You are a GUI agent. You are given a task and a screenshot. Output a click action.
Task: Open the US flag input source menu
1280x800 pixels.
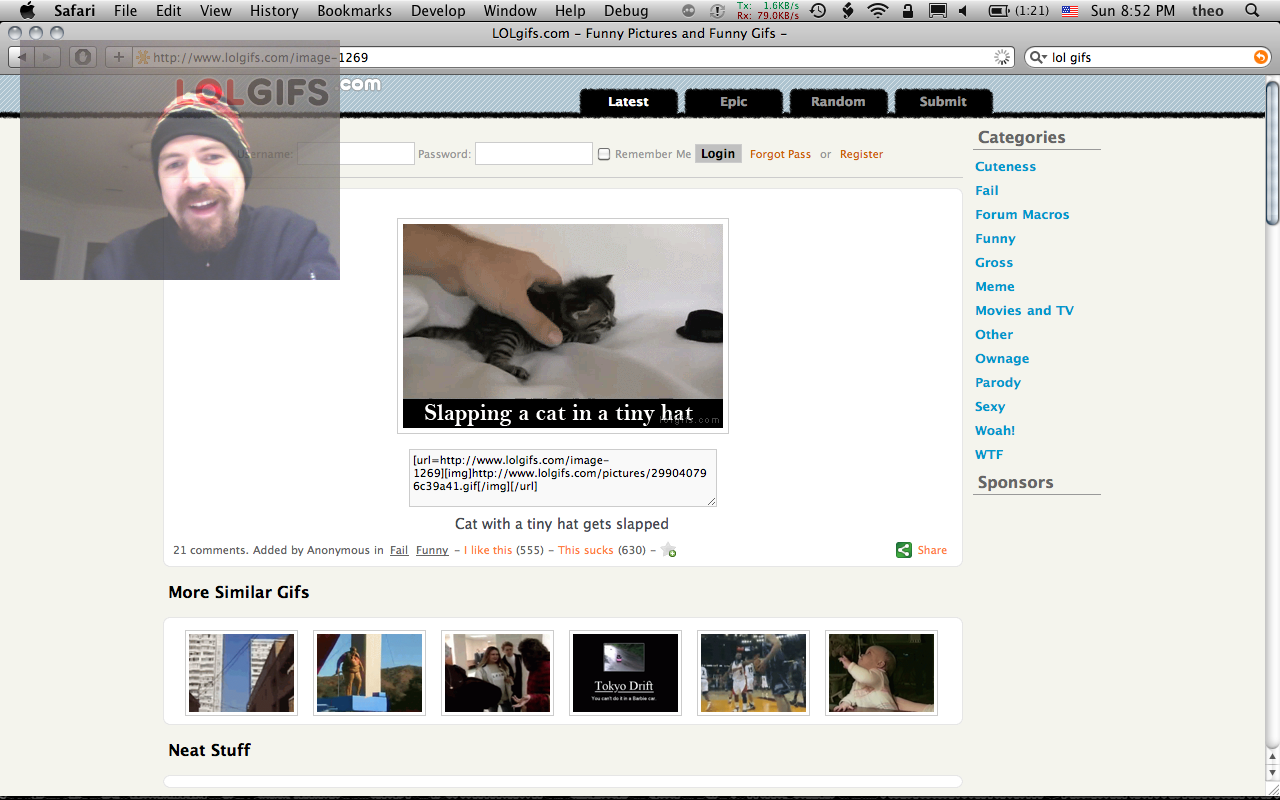(x=1070, y=11)
